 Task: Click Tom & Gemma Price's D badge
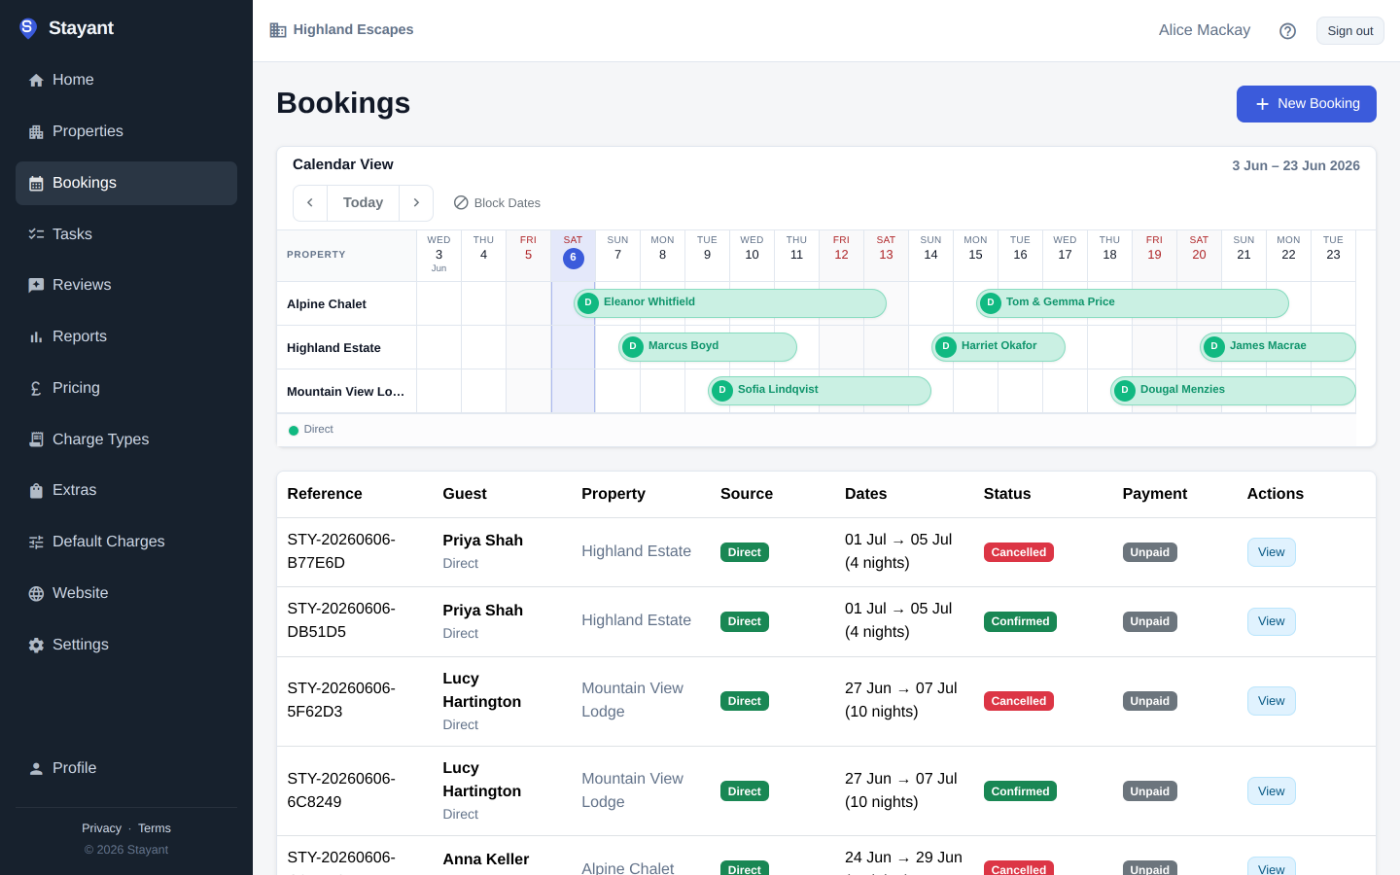[x=990, y=303]
